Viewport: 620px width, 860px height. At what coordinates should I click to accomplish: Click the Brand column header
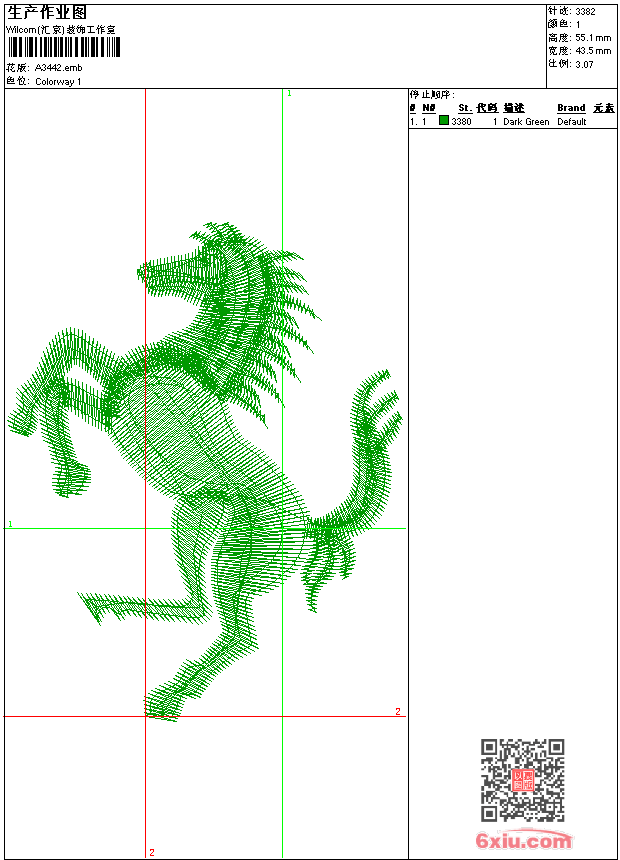click(x=571, y=108)
